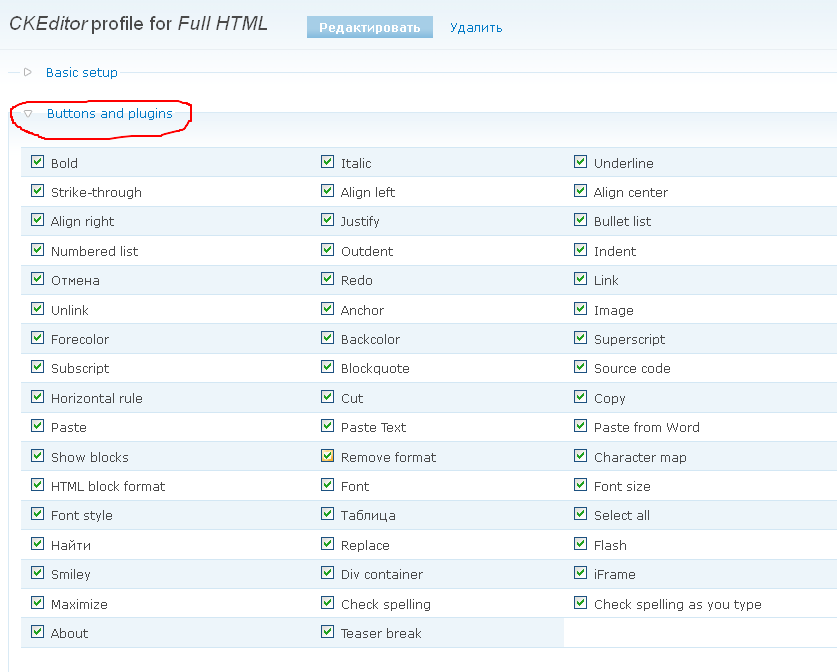Uncheck the Check spelling checkbox
The height and width of the screenshot is (672, 837).
click(x=327, y=603)
